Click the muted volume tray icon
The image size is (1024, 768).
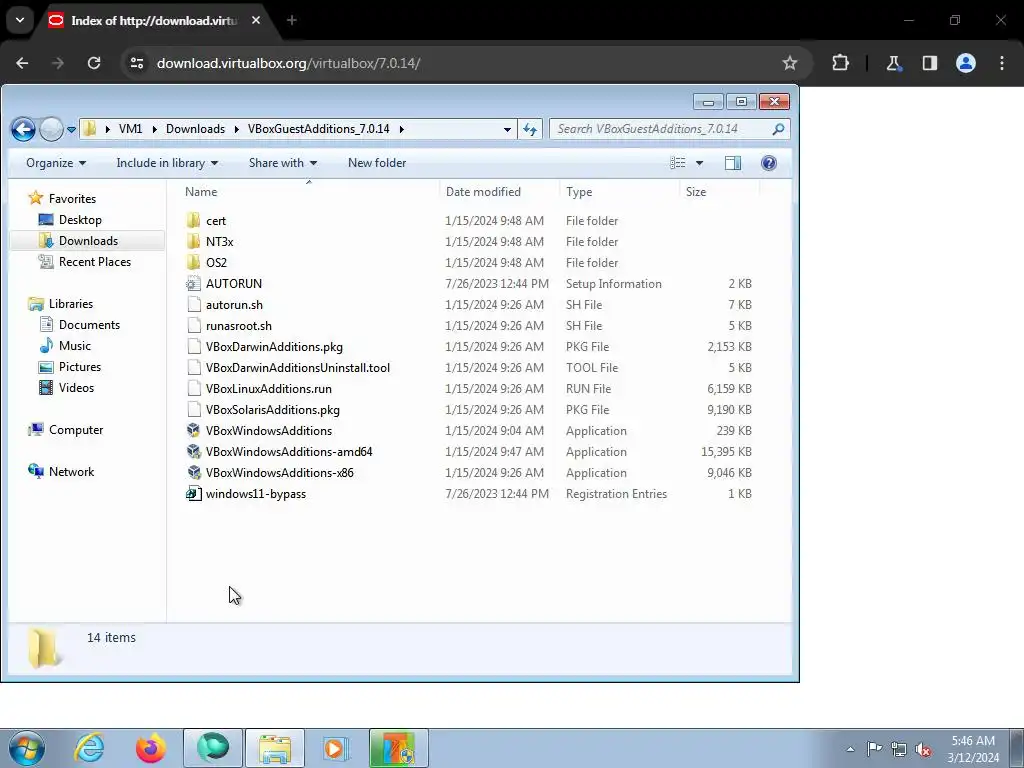click(x=923, y=749)
